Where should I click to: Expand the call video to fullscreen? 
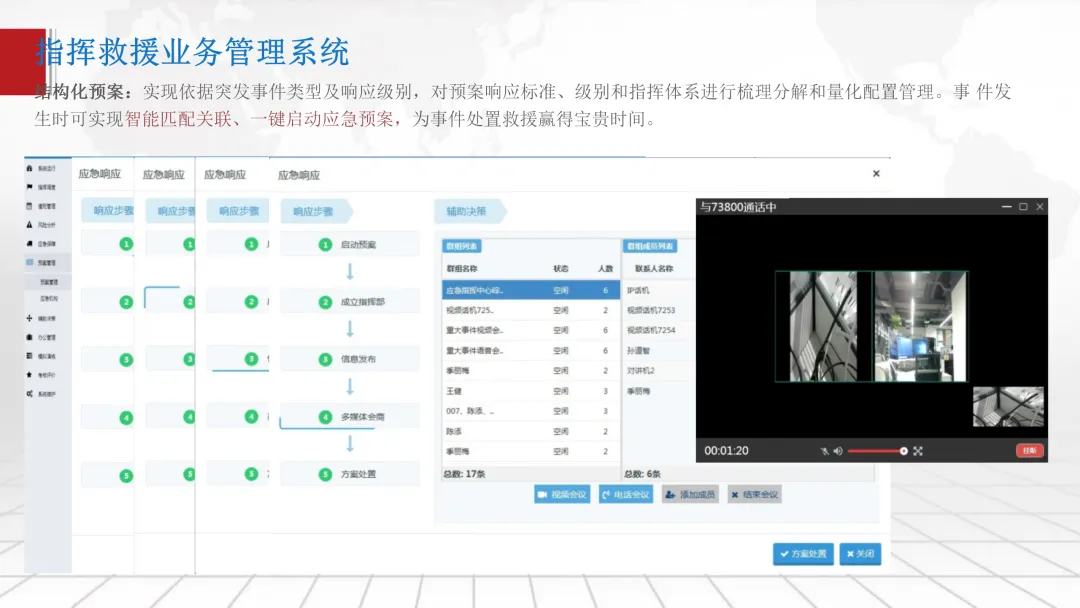918,451
